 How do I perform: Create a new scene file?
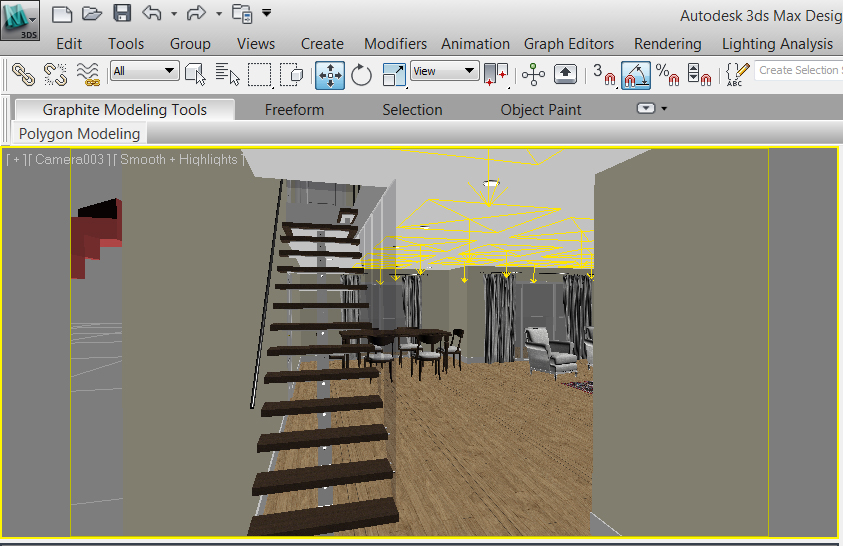point(62,13)
